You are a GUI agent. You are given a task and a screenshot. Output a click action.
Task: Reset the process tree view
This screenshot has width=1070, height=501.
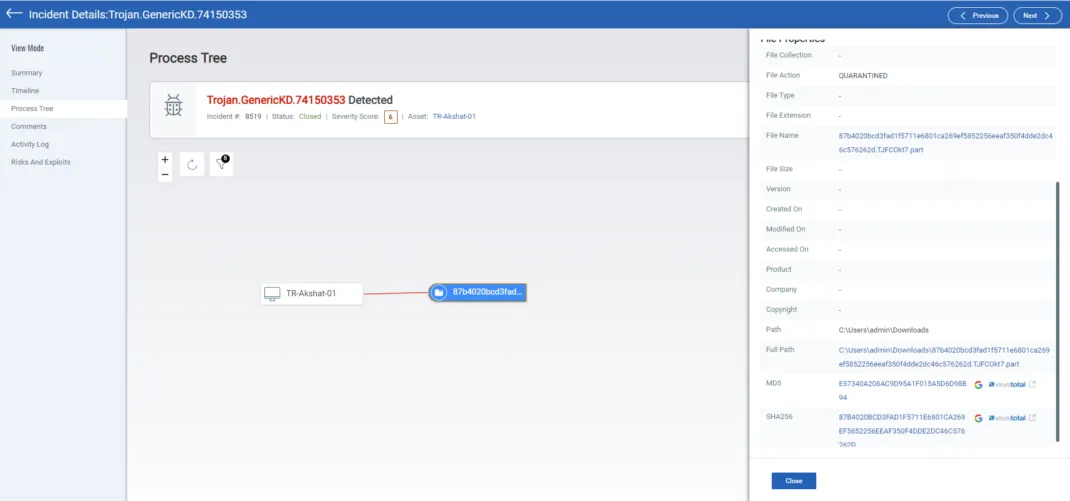192,165
